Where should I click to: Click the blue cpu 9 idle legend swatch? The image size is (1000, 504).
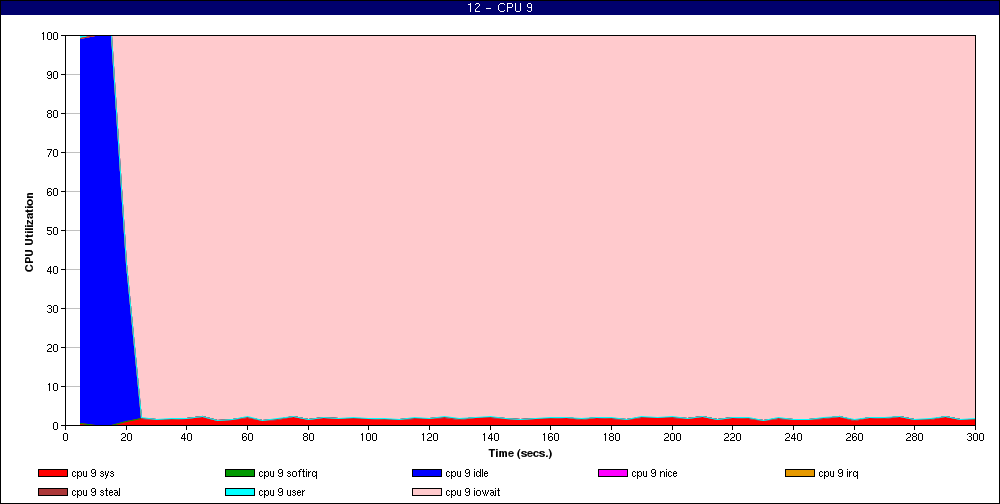pyautogui.click(x=426, y=473)
